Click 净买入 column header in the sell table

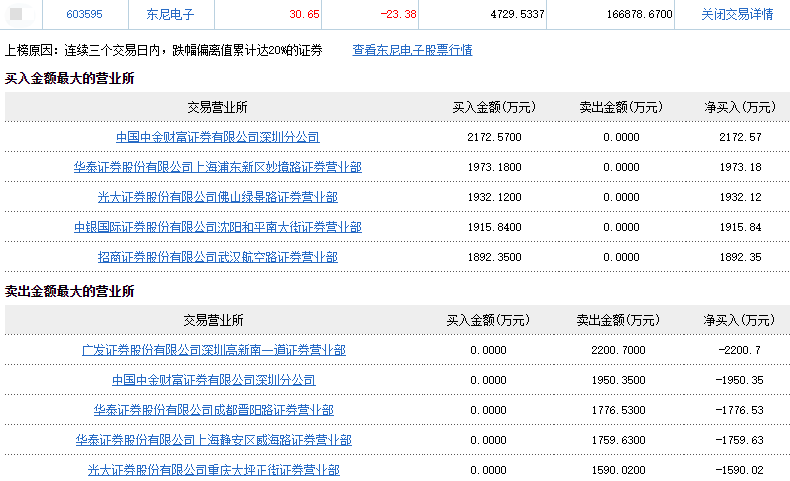tap(739, 320)
